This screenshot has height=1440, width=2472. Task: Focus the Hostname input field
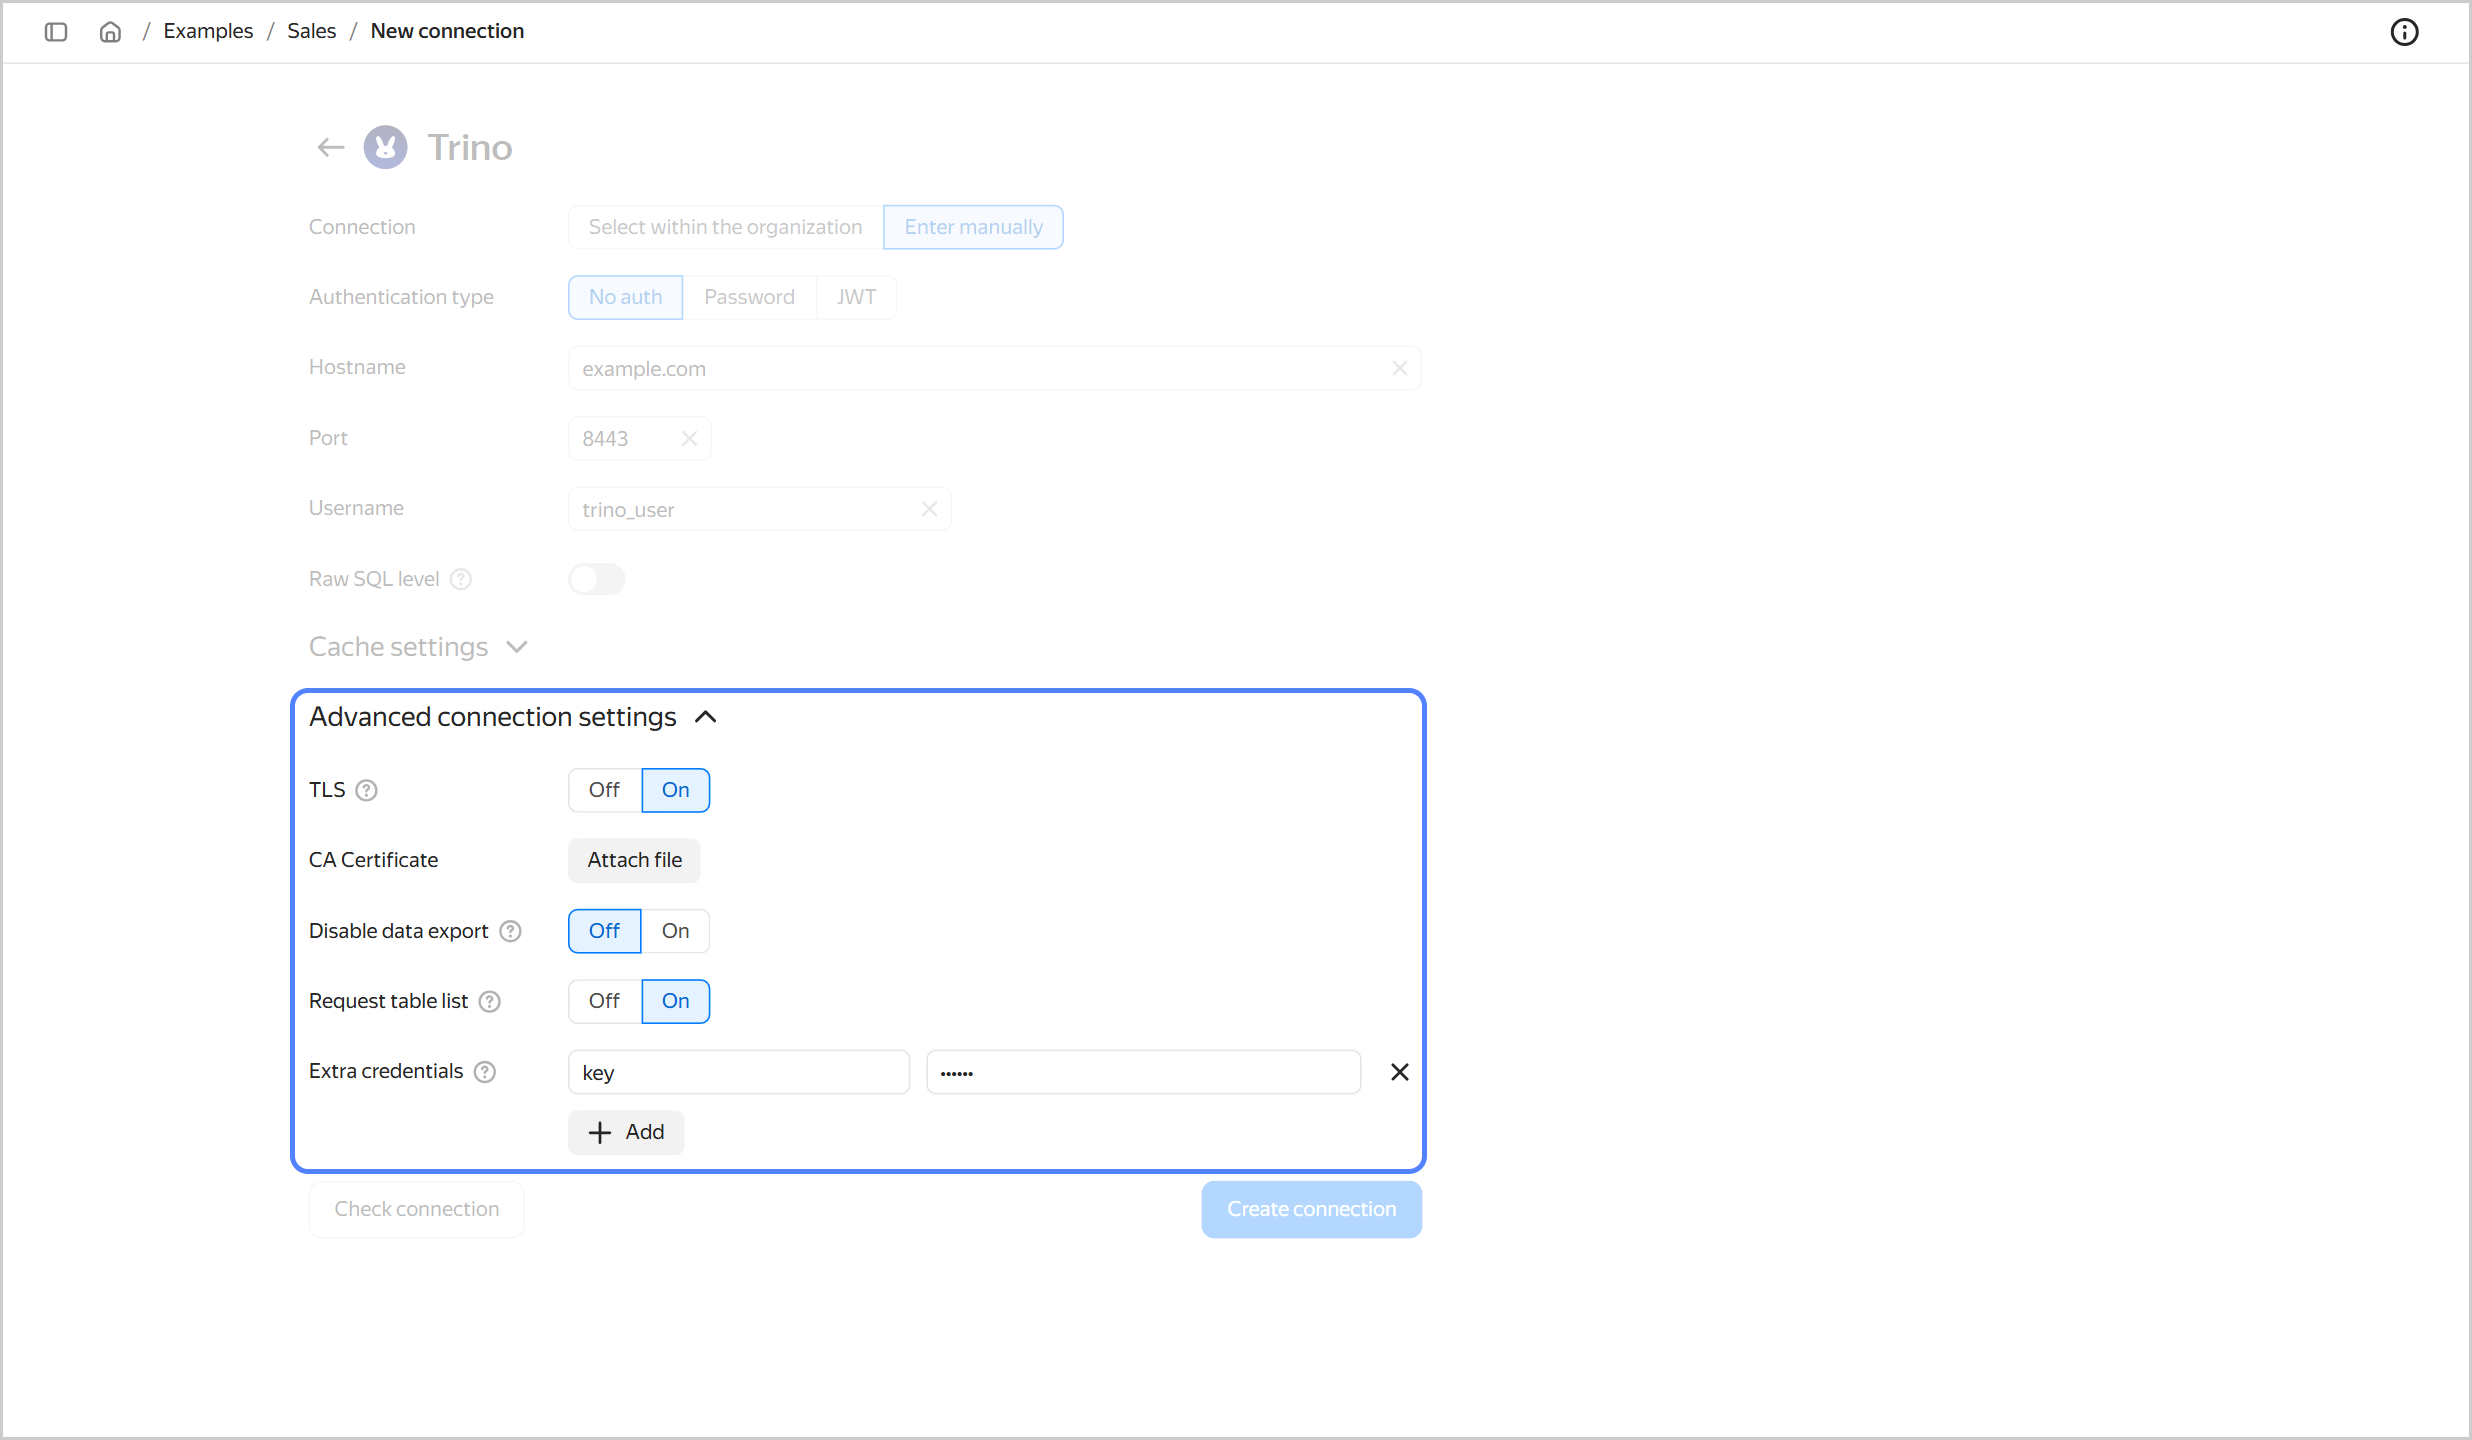[995, 369]
